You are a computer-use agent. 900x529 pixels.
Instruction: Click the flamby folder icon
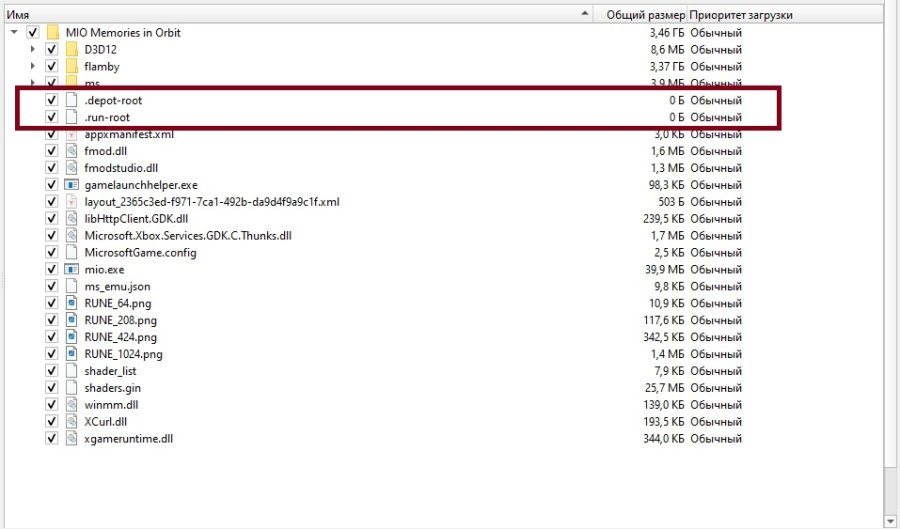[x=71, y=66]
